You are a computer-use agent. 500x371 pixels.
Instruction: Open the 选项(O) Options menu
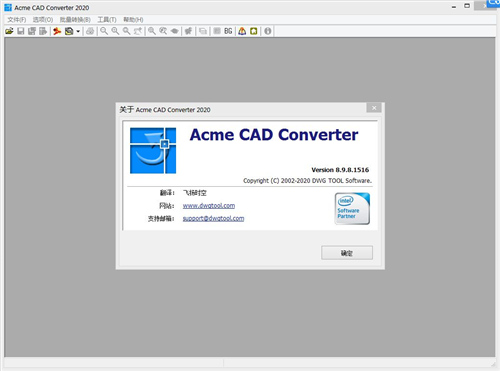[x=43, y=20]
